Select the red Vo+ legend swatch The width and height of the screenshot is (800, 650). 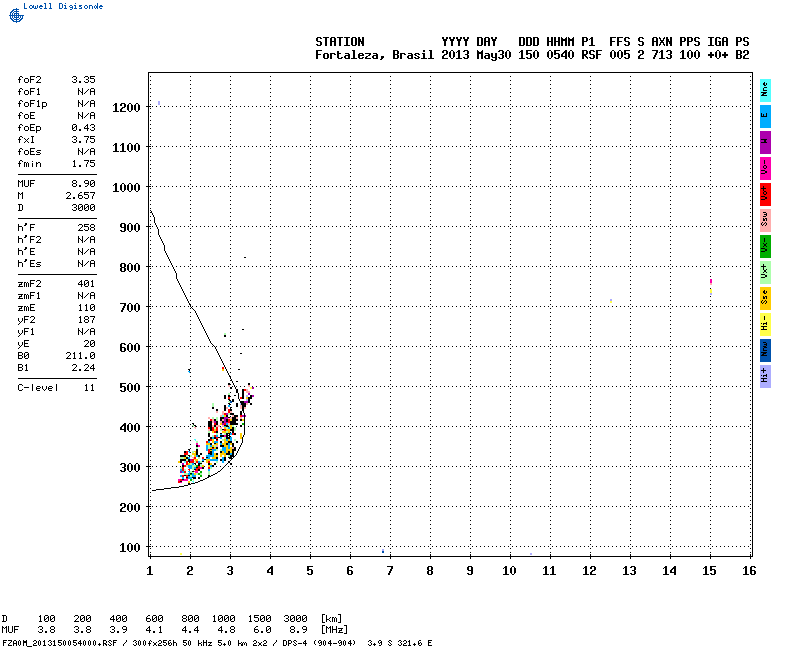765,194
